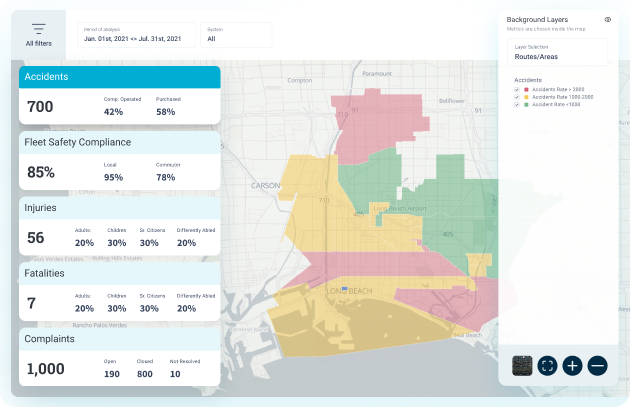The image size is (630, 407).
Task: Click the fullscreen map icon
Action: coord(547,366)
